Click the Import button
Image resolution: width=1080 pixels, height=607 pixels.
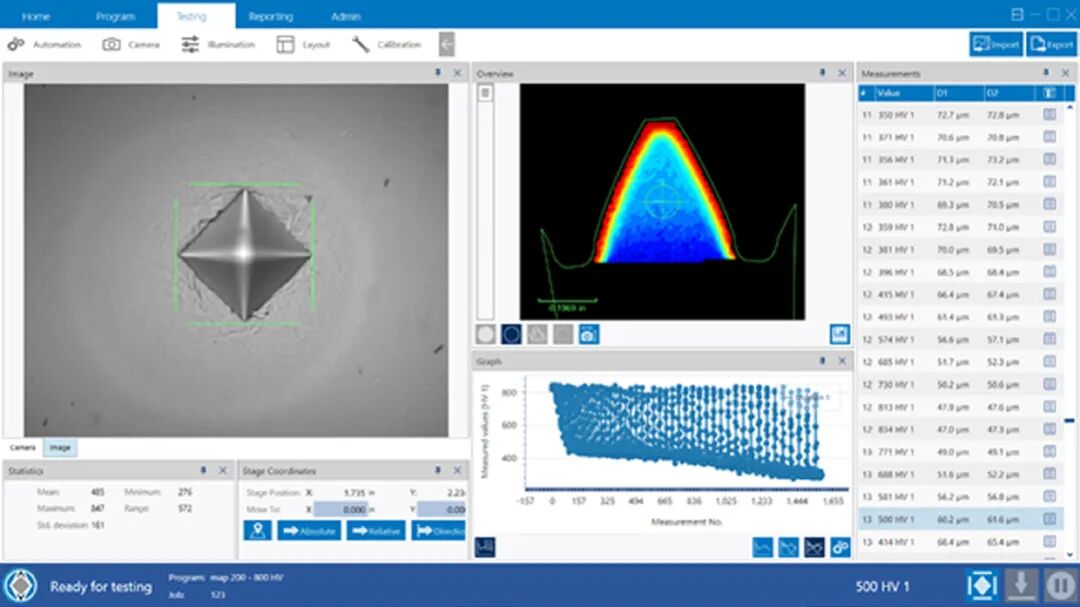pos(996,45)
